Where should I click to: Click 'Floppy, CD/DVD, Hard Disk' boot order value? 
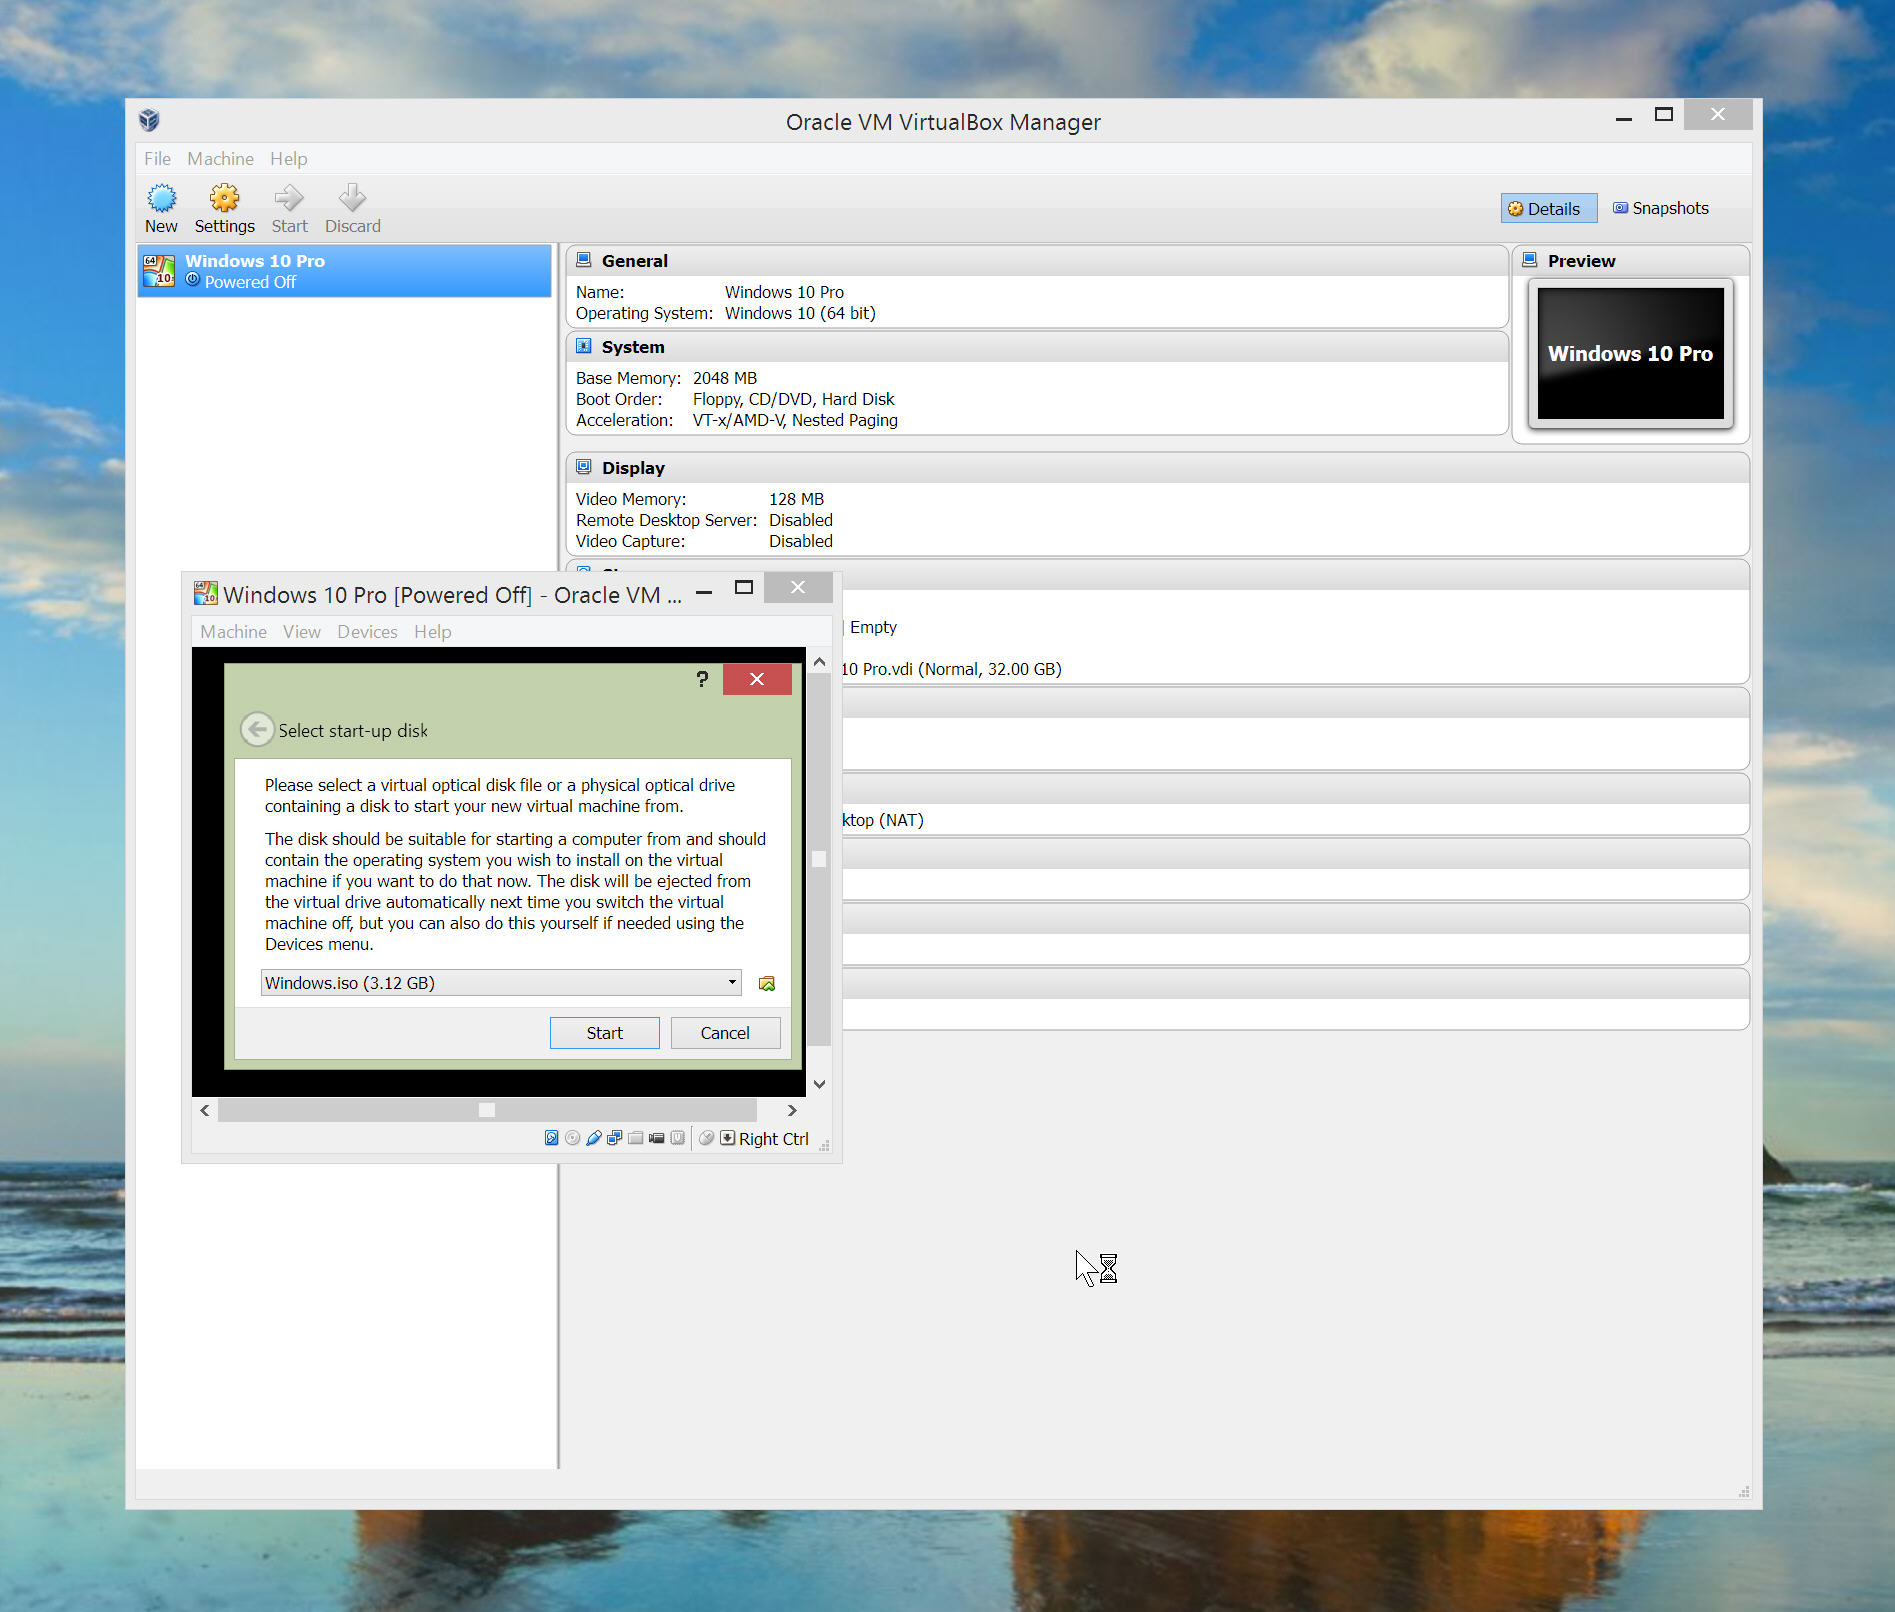[x=793, y=399]
